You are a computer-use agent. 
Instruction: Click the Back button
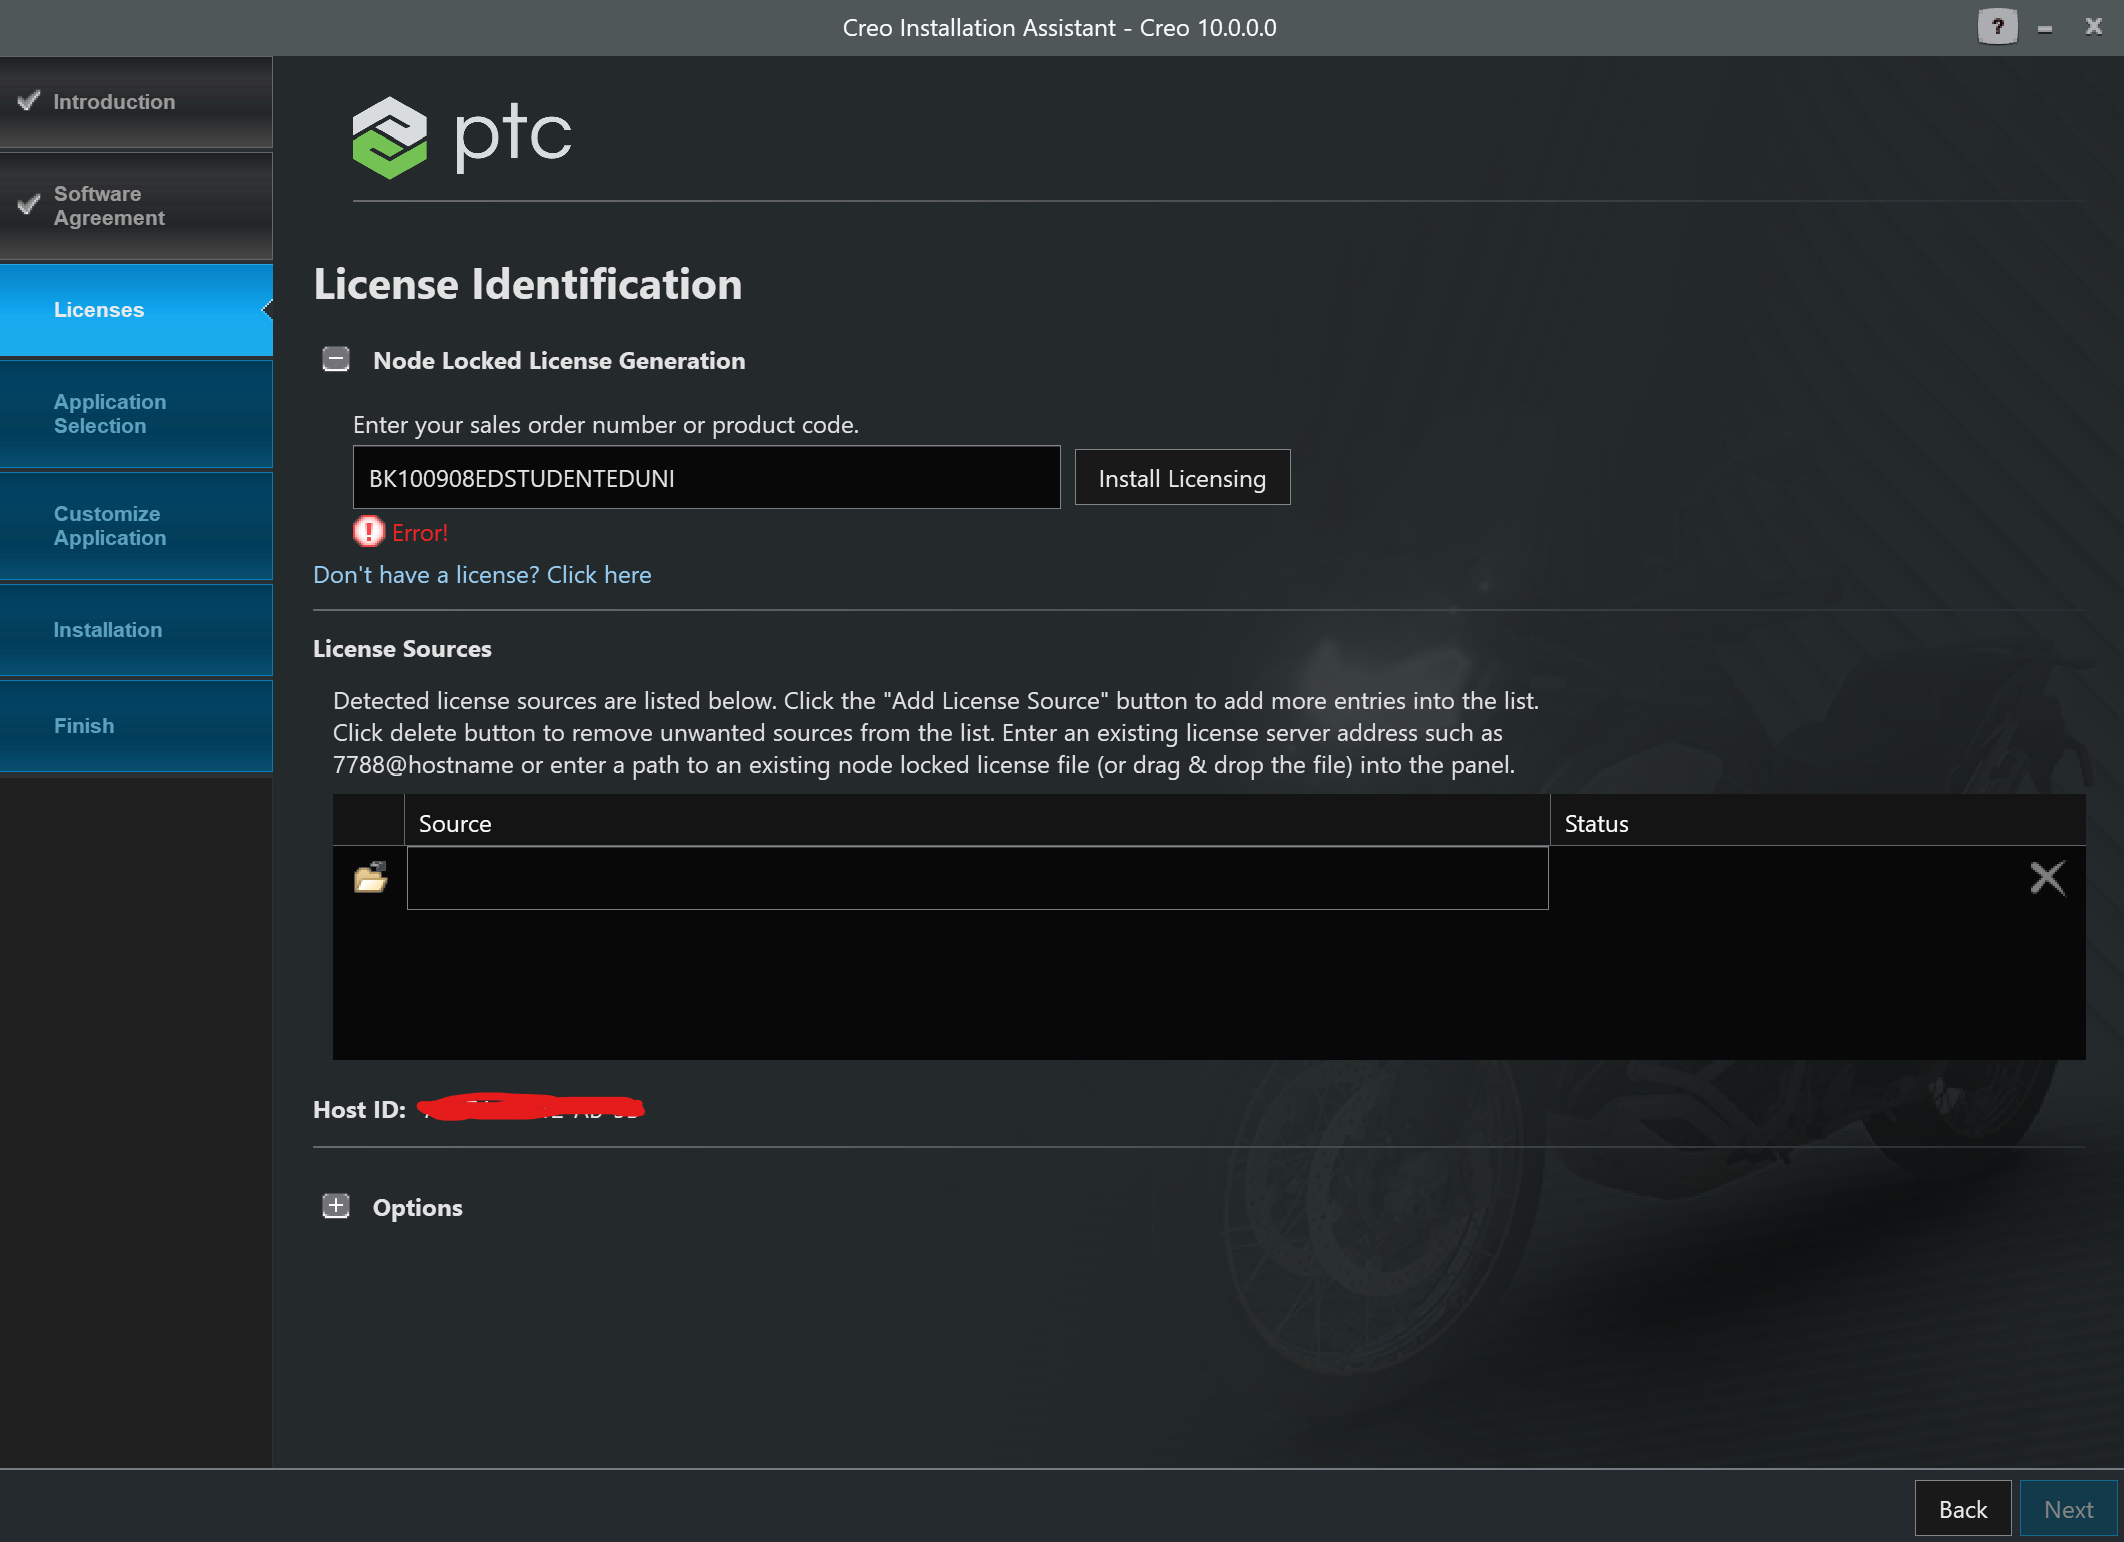click(x=1962, y=1508)
